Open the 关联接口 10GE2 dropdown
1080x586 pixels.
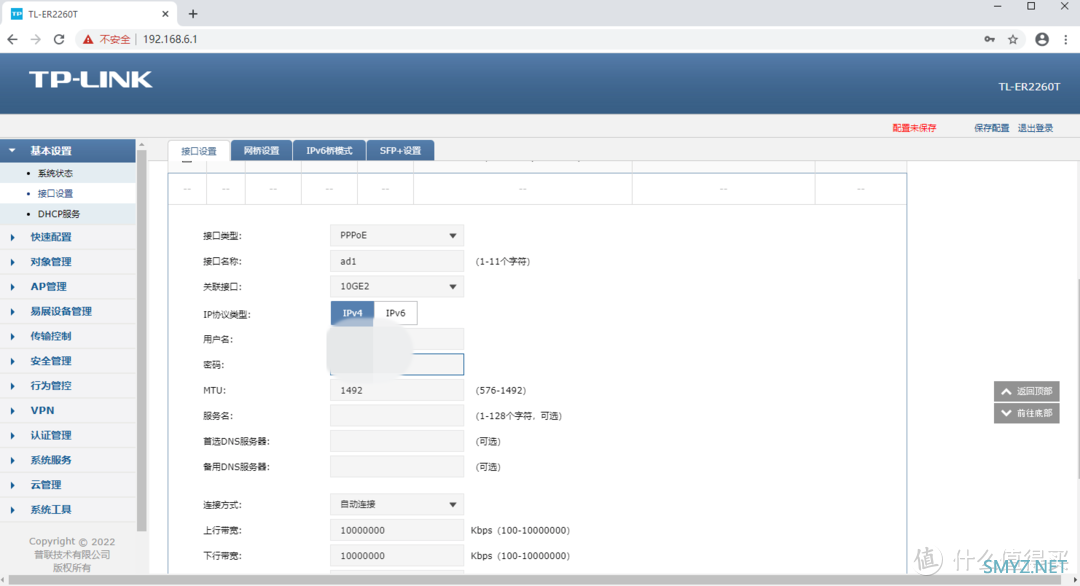(x=397, y=286)
